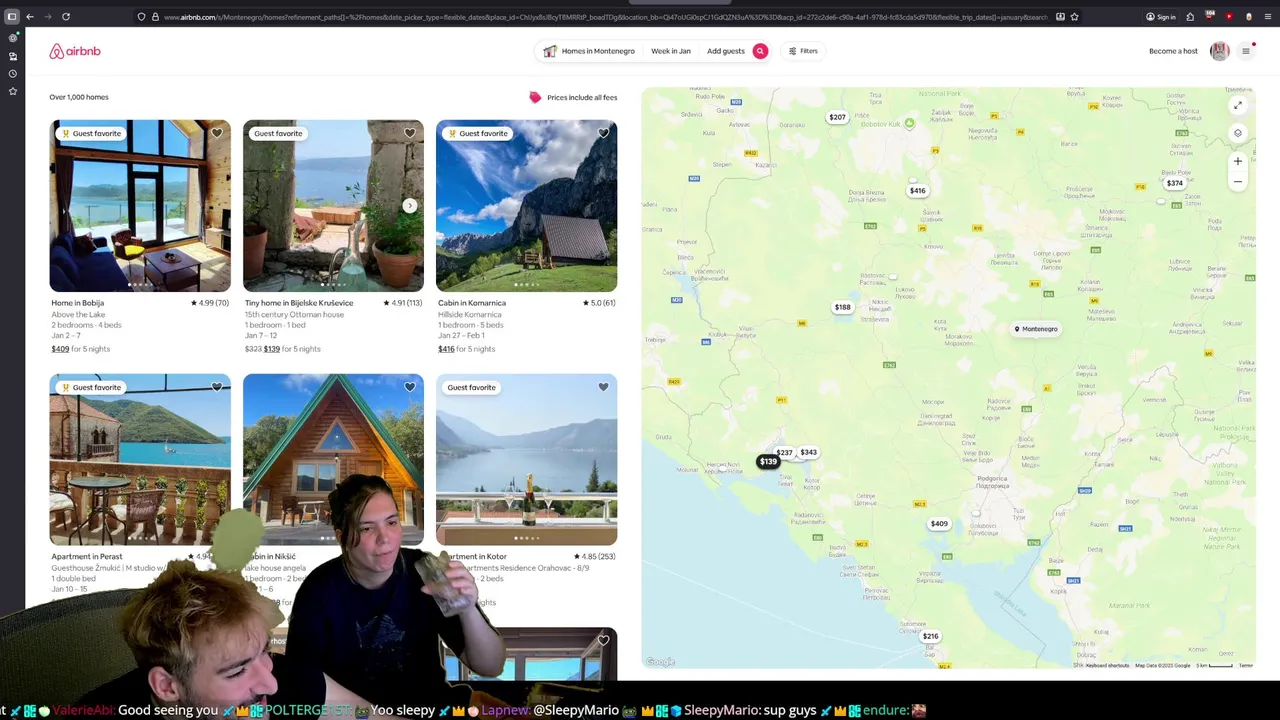This screenshot has height=720, width=1280.
Task: Select the $188 map price marker
Action: 843,307
